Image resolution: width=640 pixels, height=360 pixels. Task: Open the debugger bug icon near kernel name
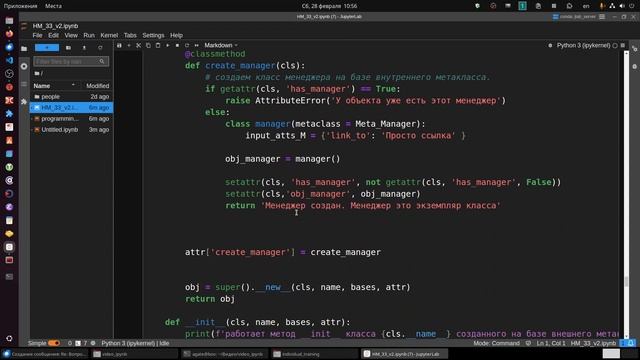(550, 45)
